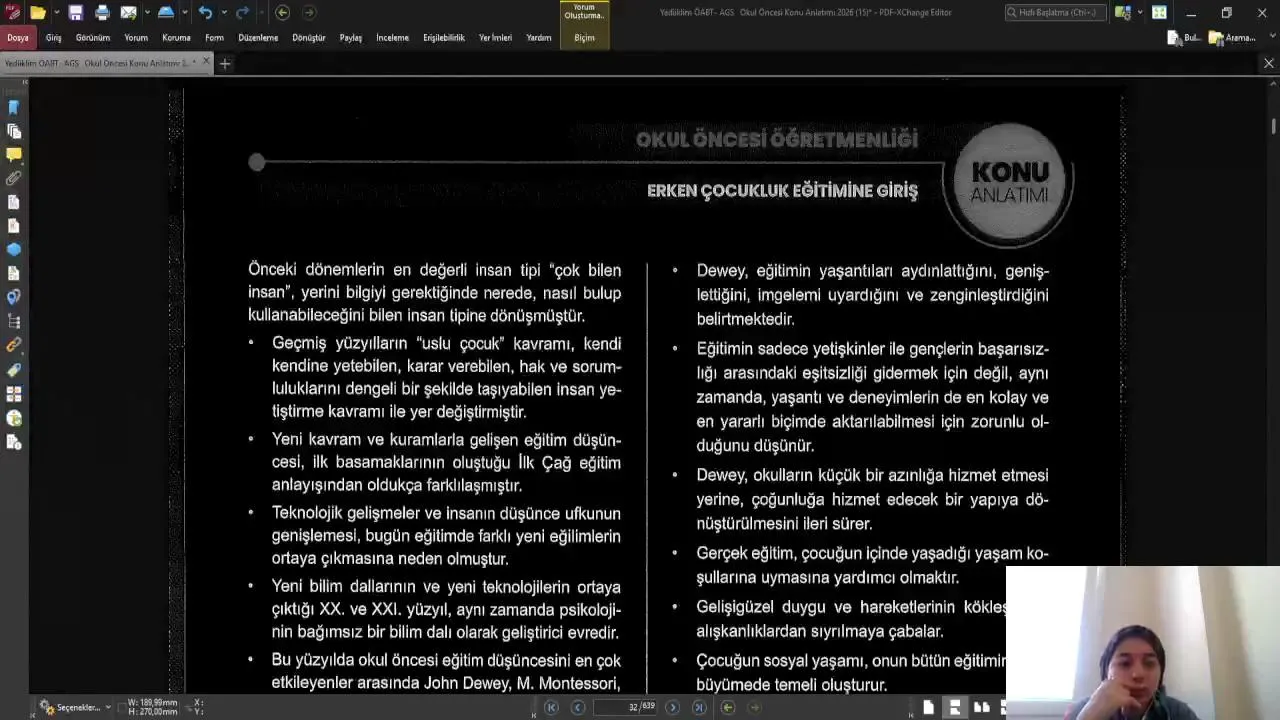
Task: Open the Biçim contextual tab
Action: point(585,38)
